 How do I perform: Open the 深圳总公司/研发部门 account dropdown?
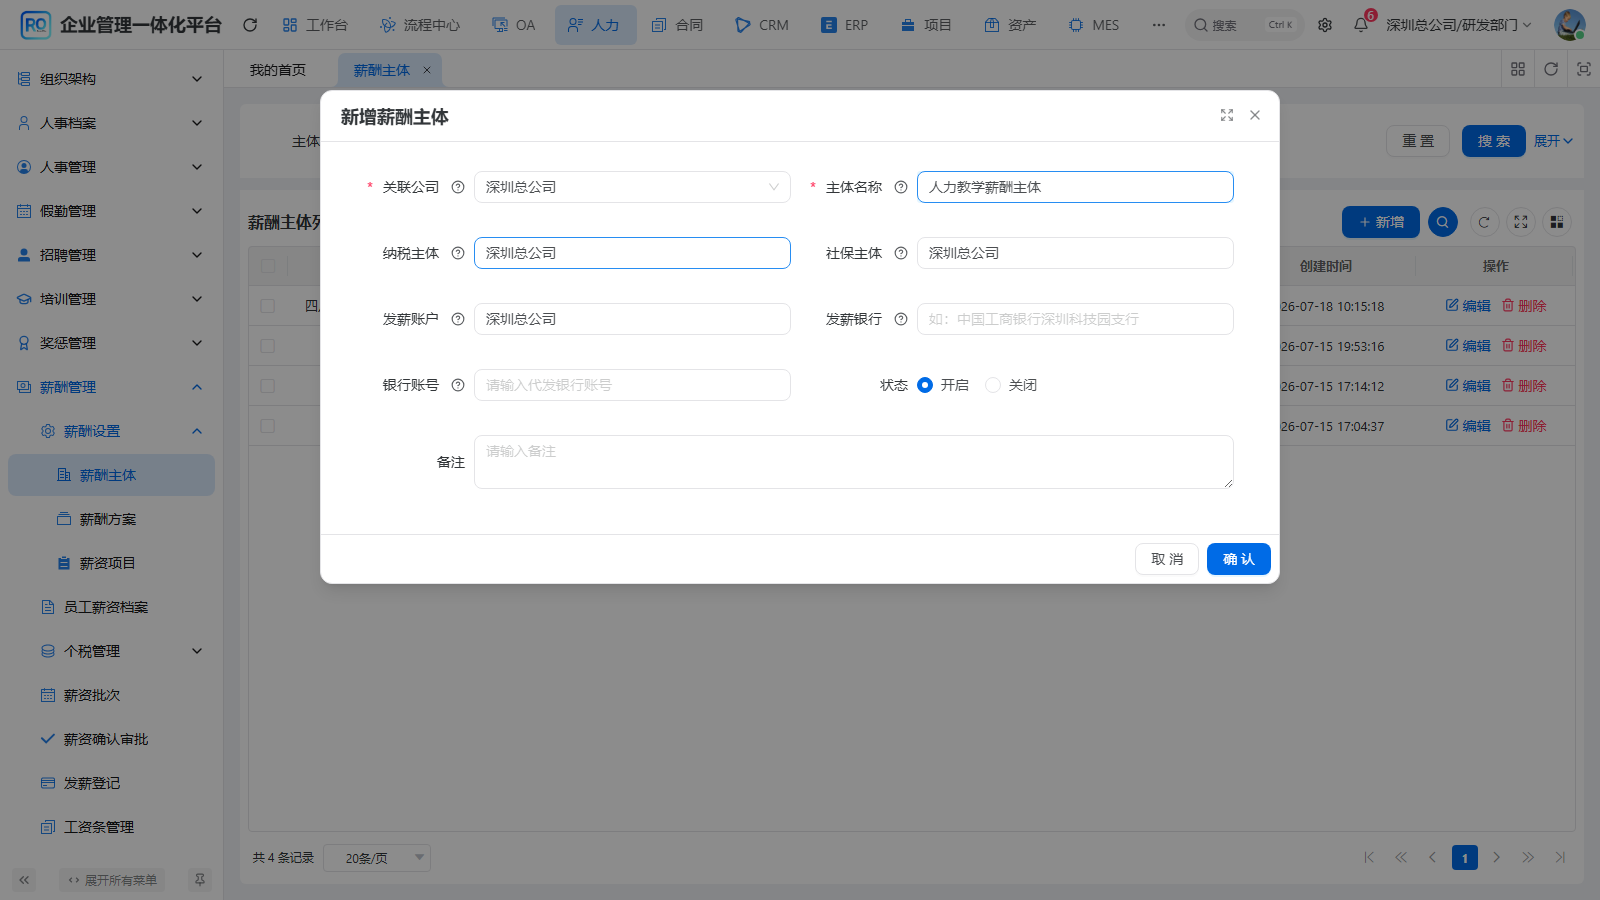tap(1458, 25)
